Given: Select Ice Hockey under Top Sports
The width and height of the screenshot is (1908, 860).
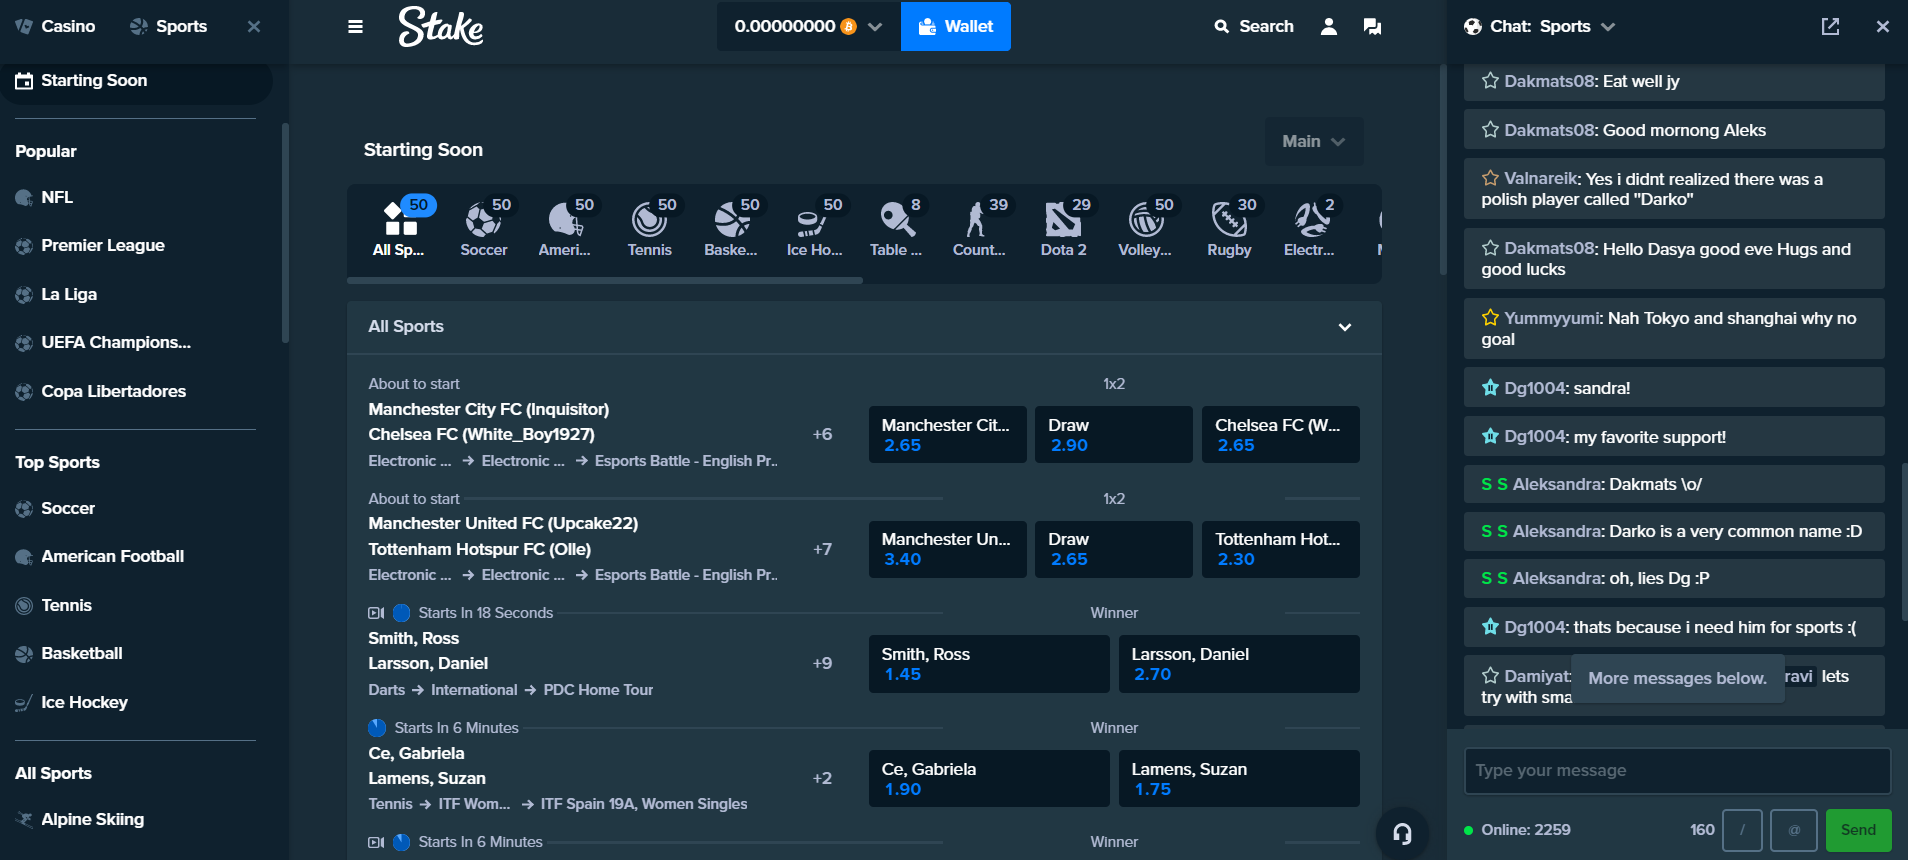Looking at the screenshot, I should (x=72, y=702).
